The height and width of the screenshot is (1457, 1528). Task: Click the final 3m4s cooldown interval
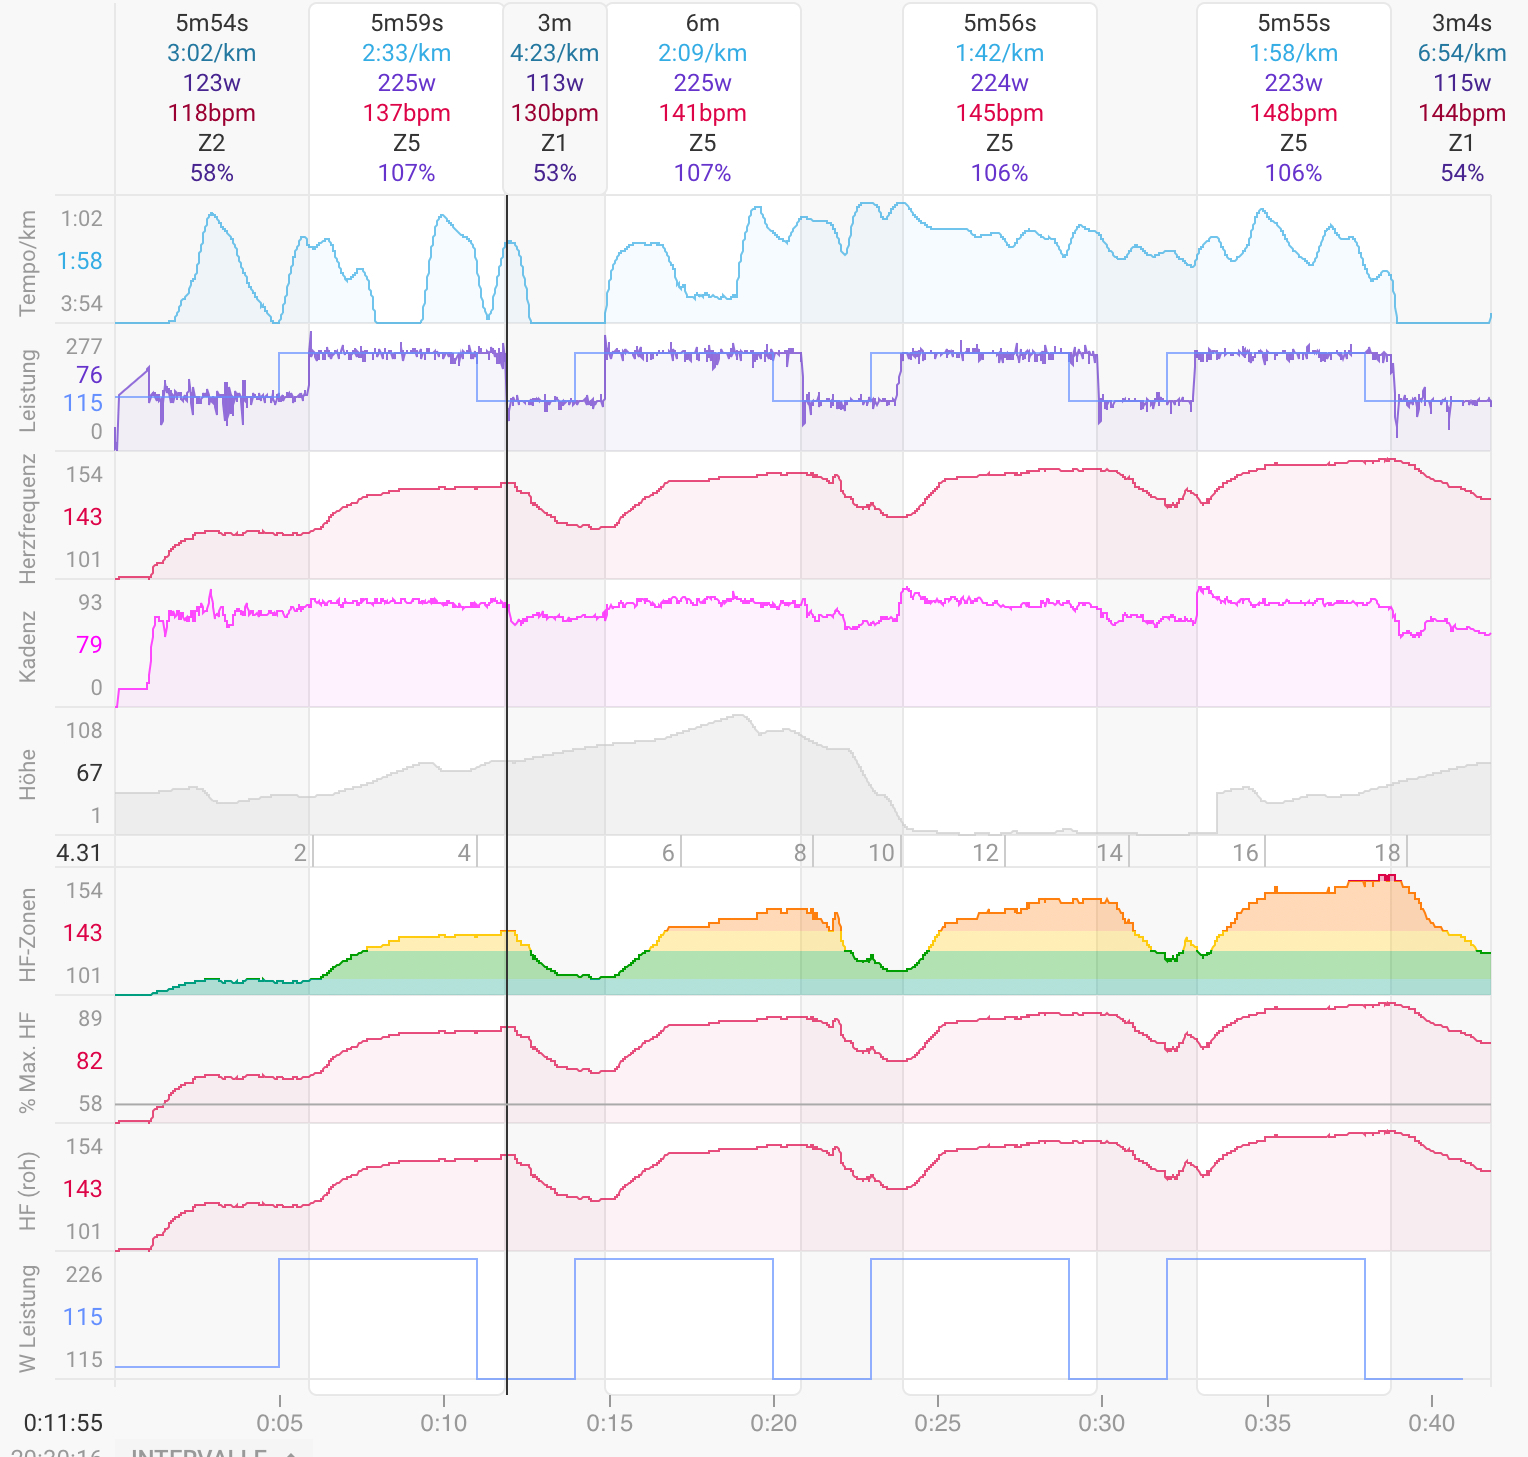[x=1461, y=97]
